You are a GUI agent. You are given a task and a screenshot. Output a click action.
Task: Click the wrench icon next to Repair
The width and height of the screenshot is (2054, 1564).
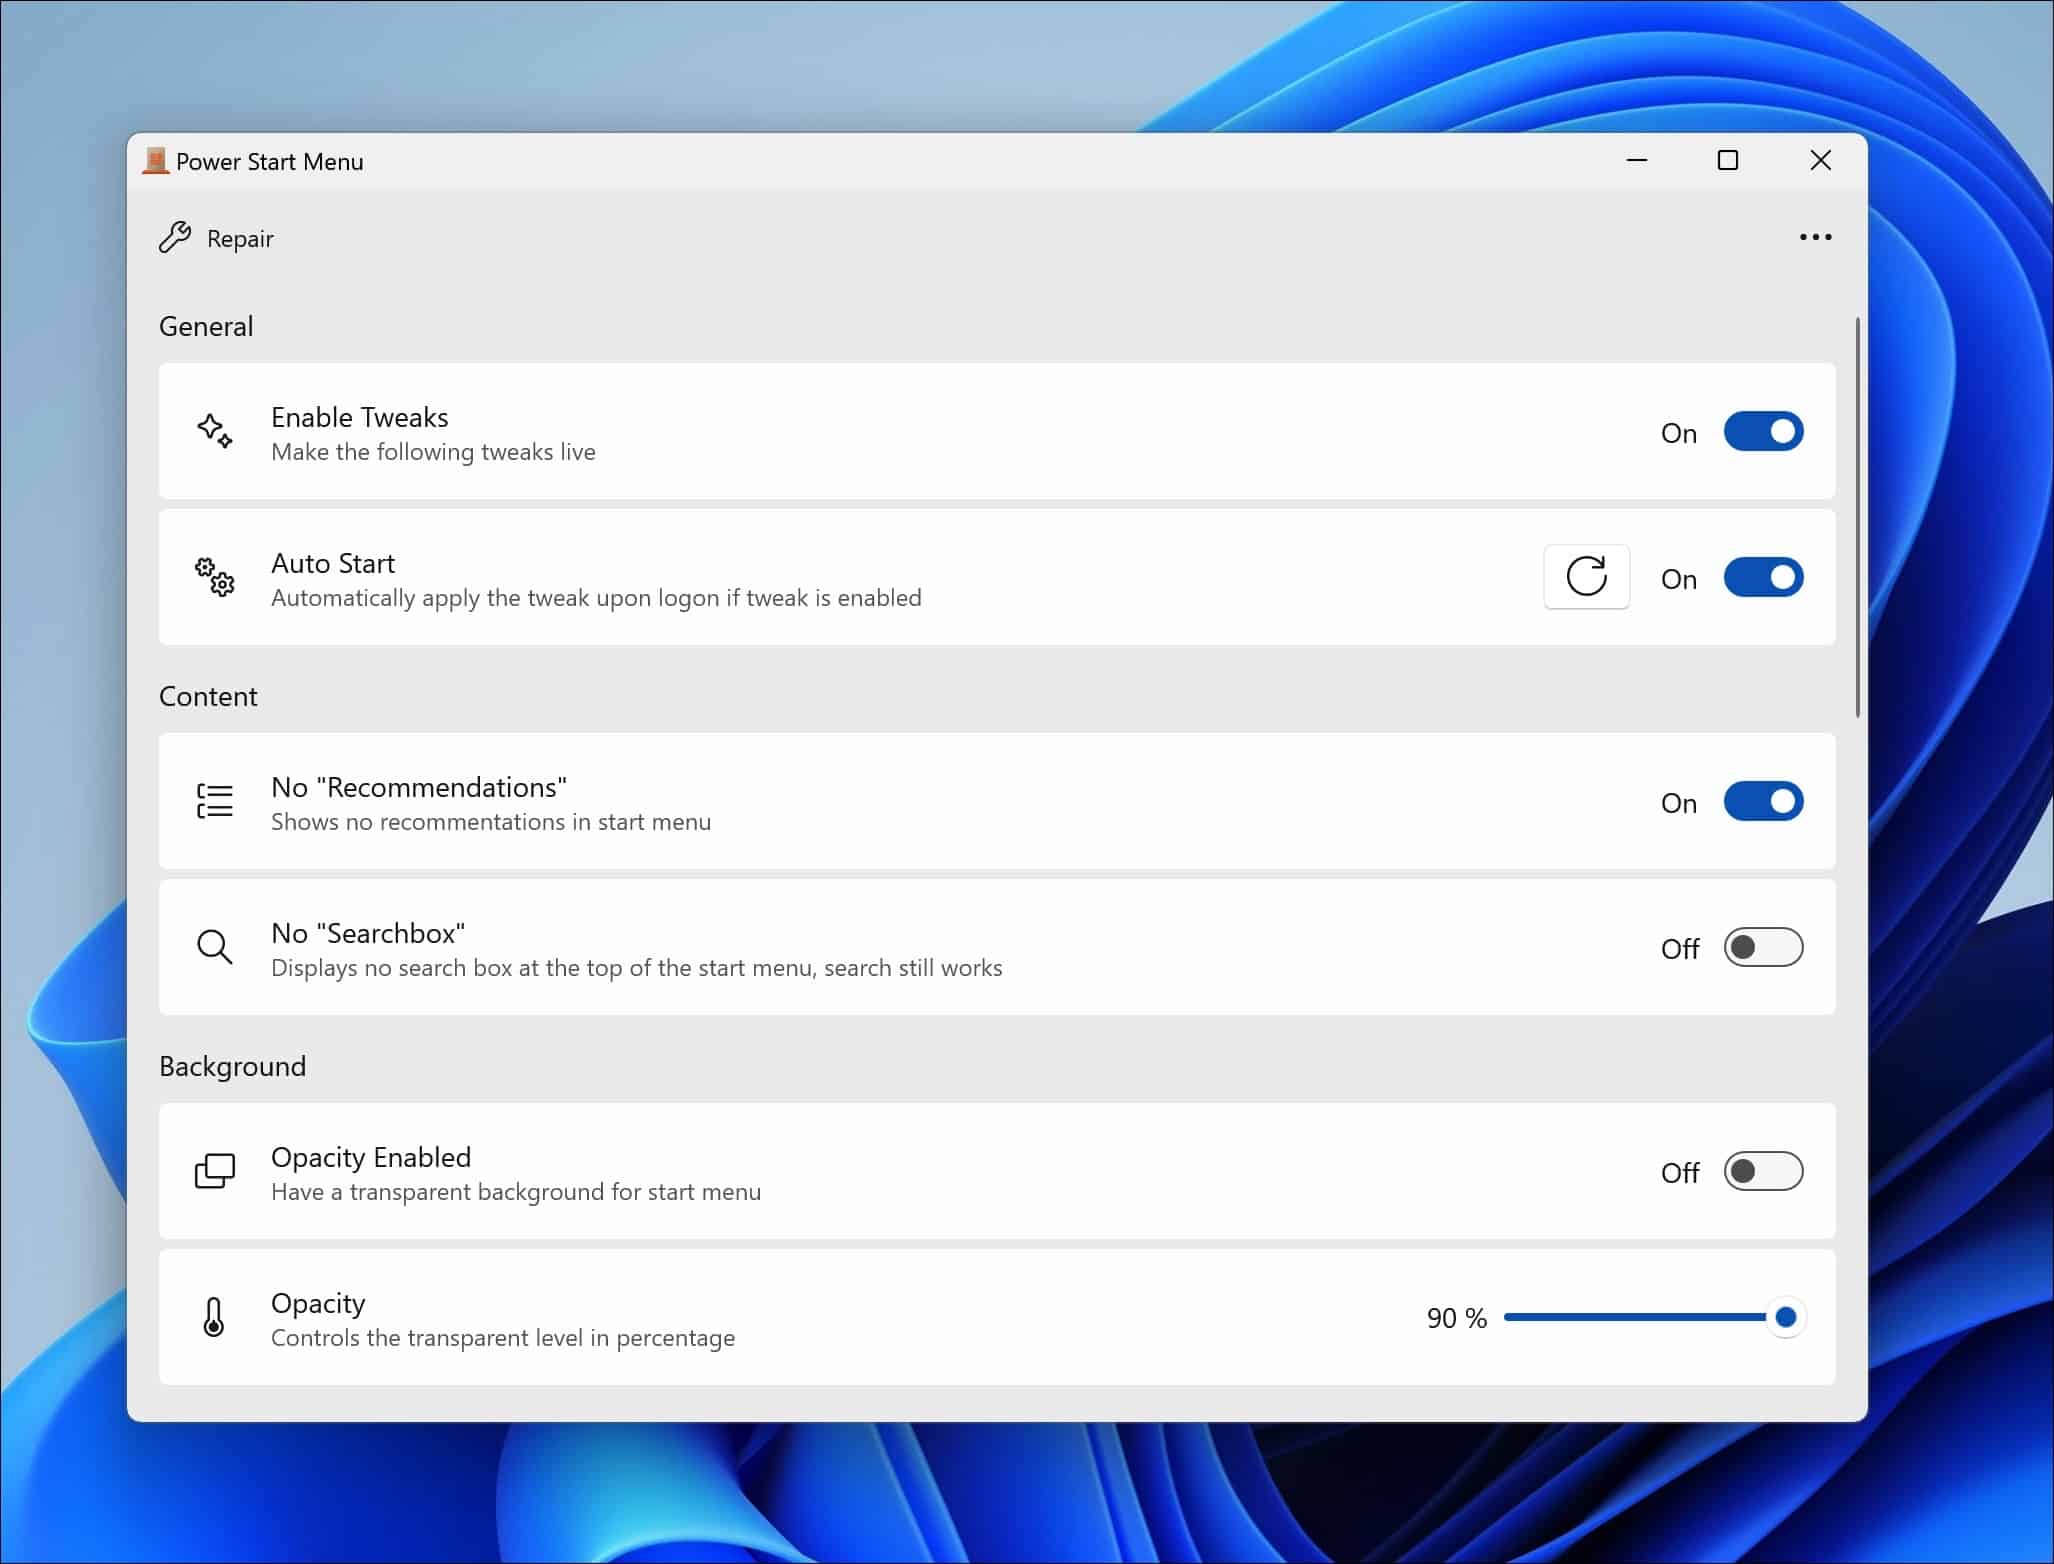pyautogui.click(x=174, y=237)
